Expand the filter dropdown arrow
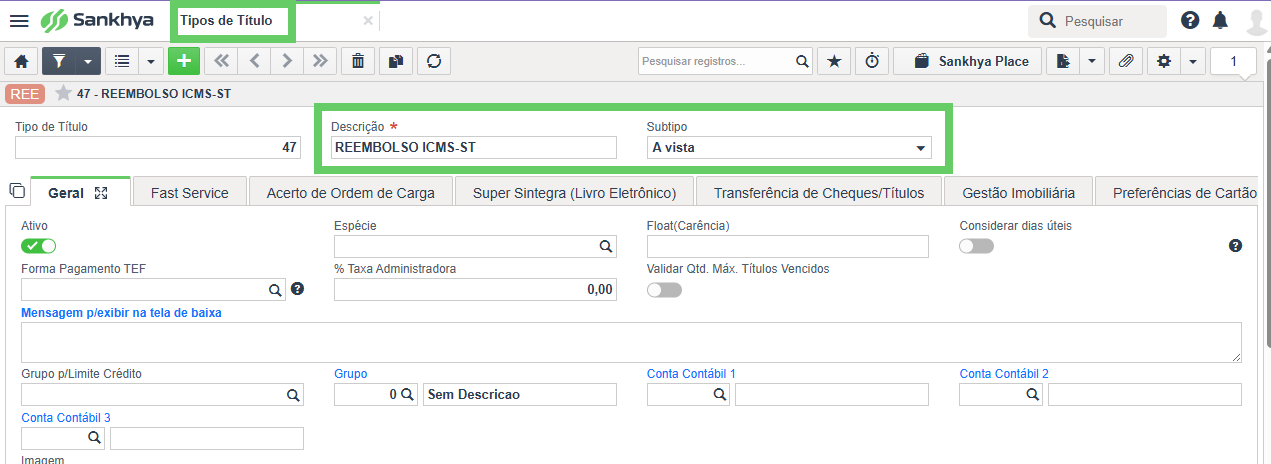The image size is (1271, 464). [88, 61]
